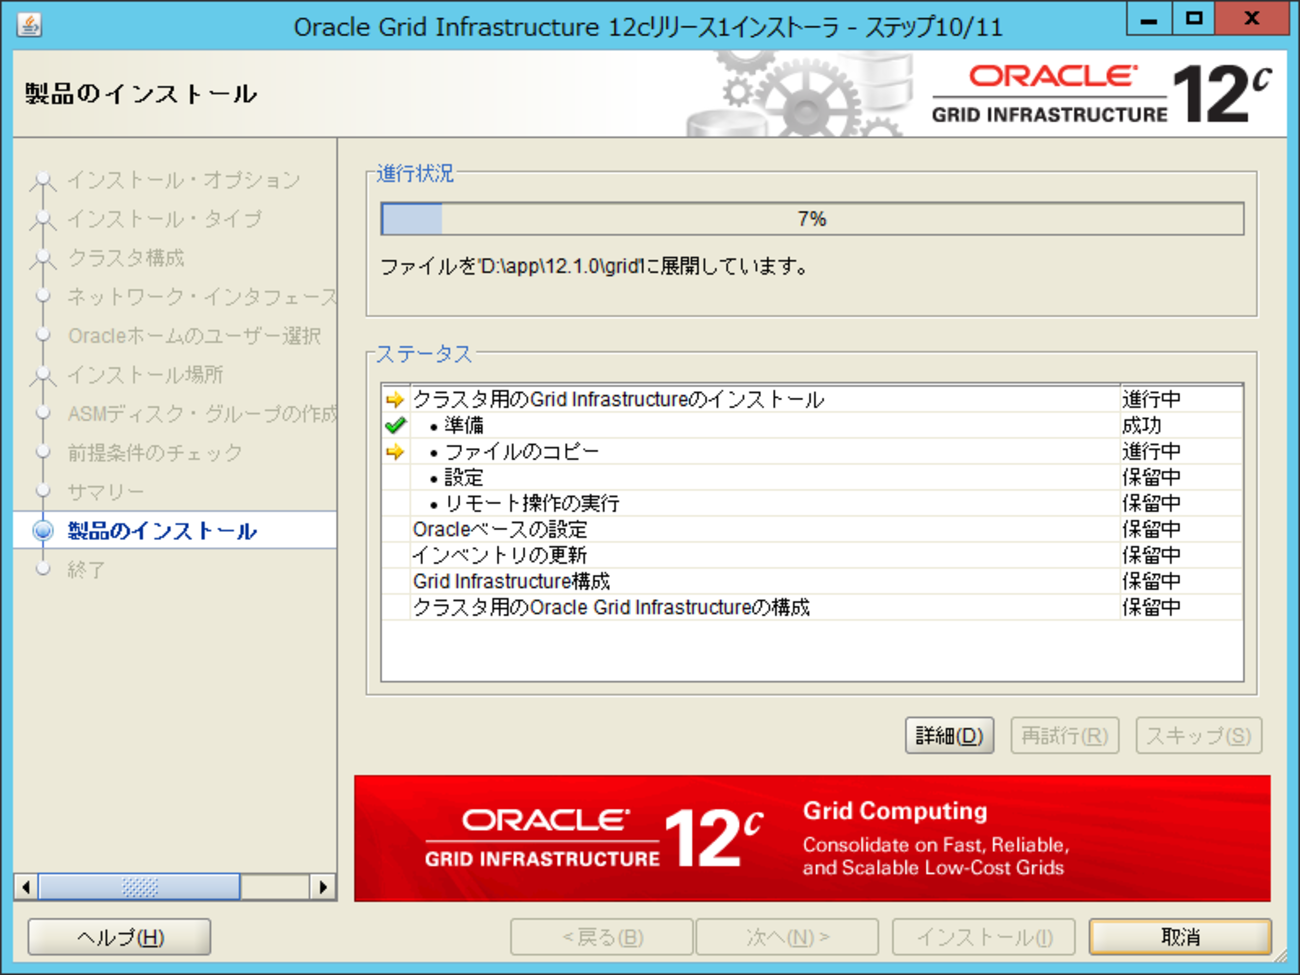Click the インベントリの更新 status row

[x=812, y=555]
